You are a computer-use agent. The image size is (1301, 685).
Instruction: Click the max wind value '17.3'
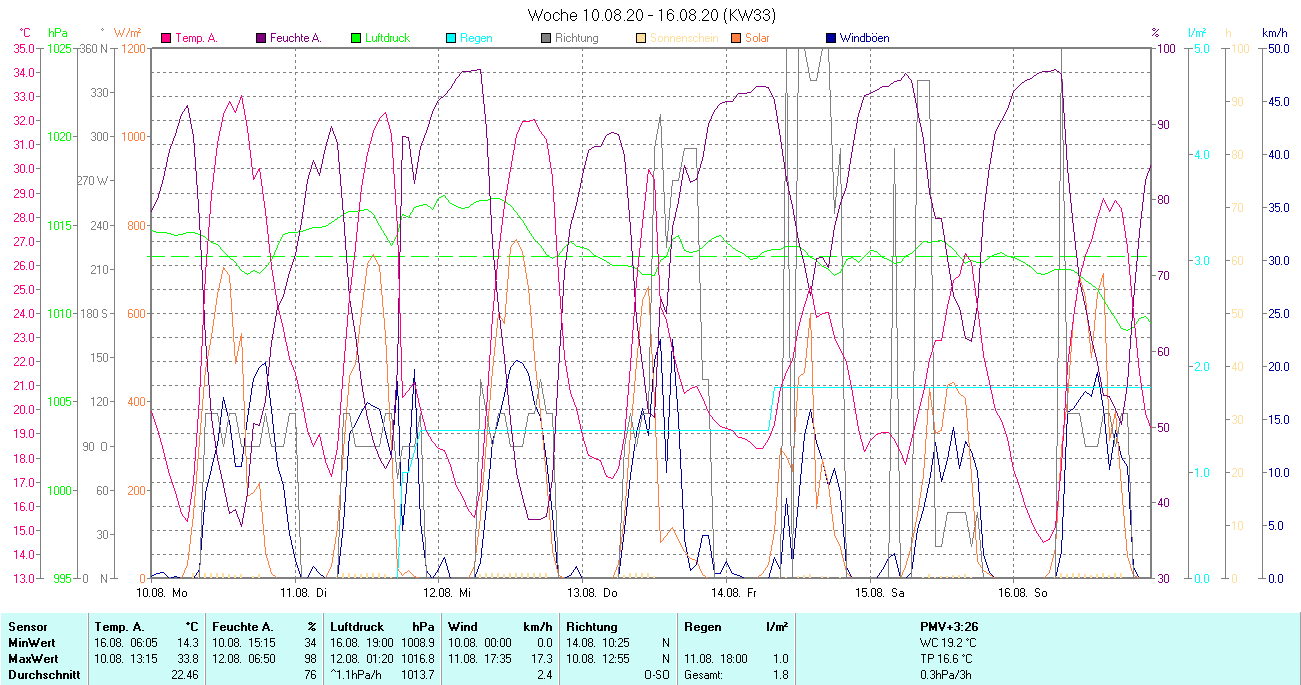coord(541,659)
